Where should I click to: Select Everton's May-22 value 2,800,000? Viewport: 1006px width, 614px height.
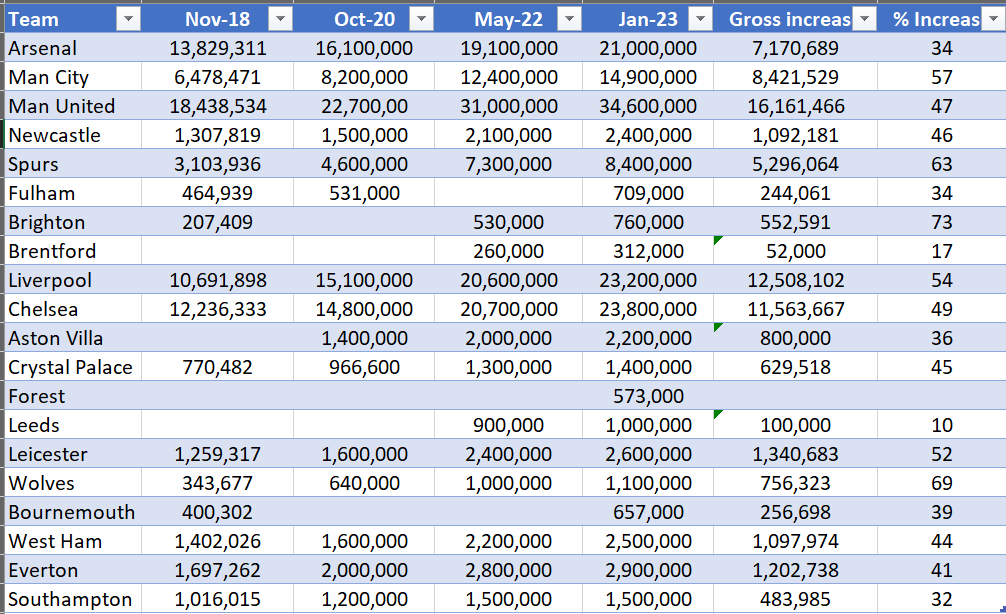pos(508,570)
